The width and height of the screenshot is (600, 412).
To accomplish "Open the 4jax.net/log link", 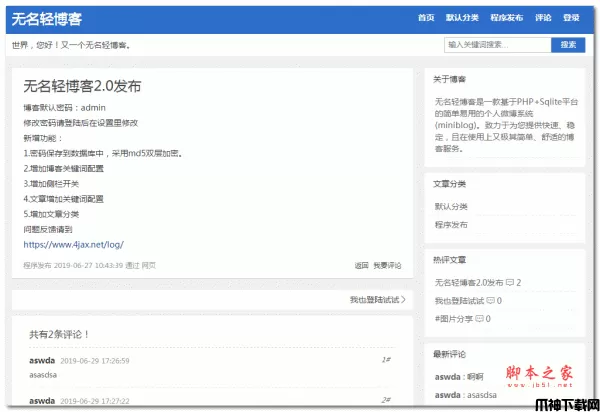I will 73,244.
